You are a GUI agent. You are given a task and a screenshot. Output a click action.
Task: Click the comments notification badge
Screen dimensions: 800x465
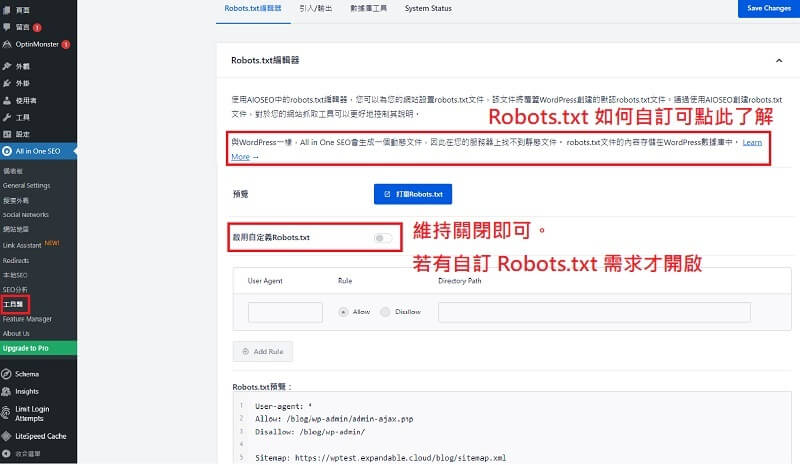coord(37,28)
